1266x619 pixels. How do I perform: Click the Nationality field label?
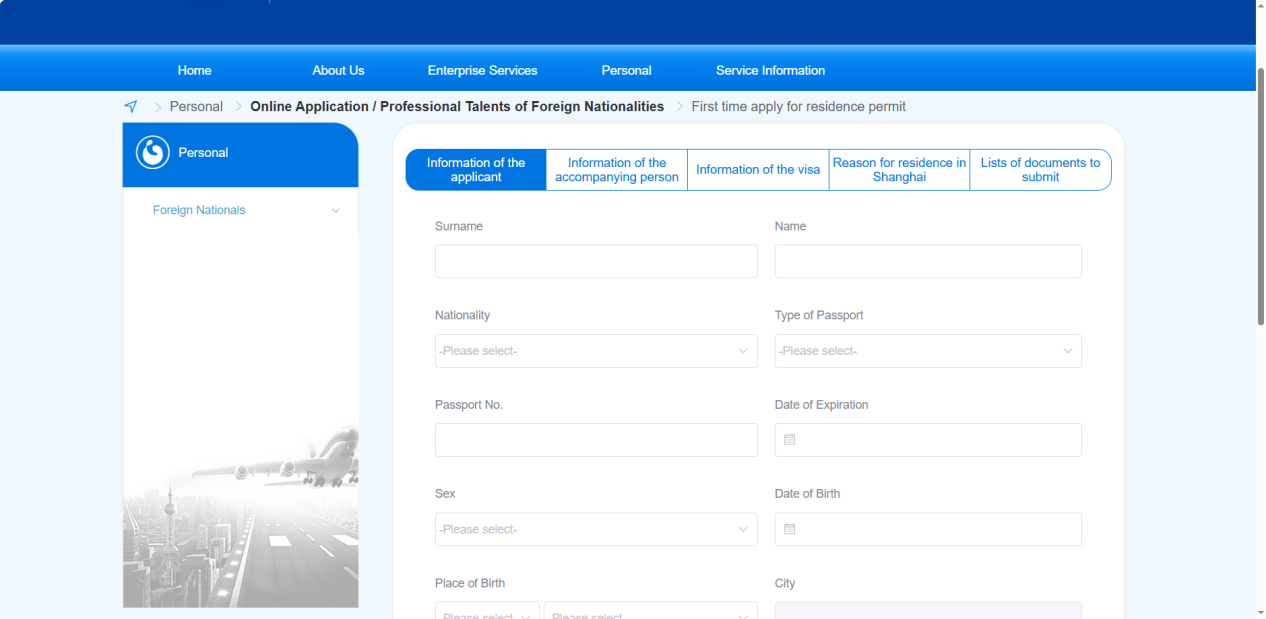tap(462, 315)
